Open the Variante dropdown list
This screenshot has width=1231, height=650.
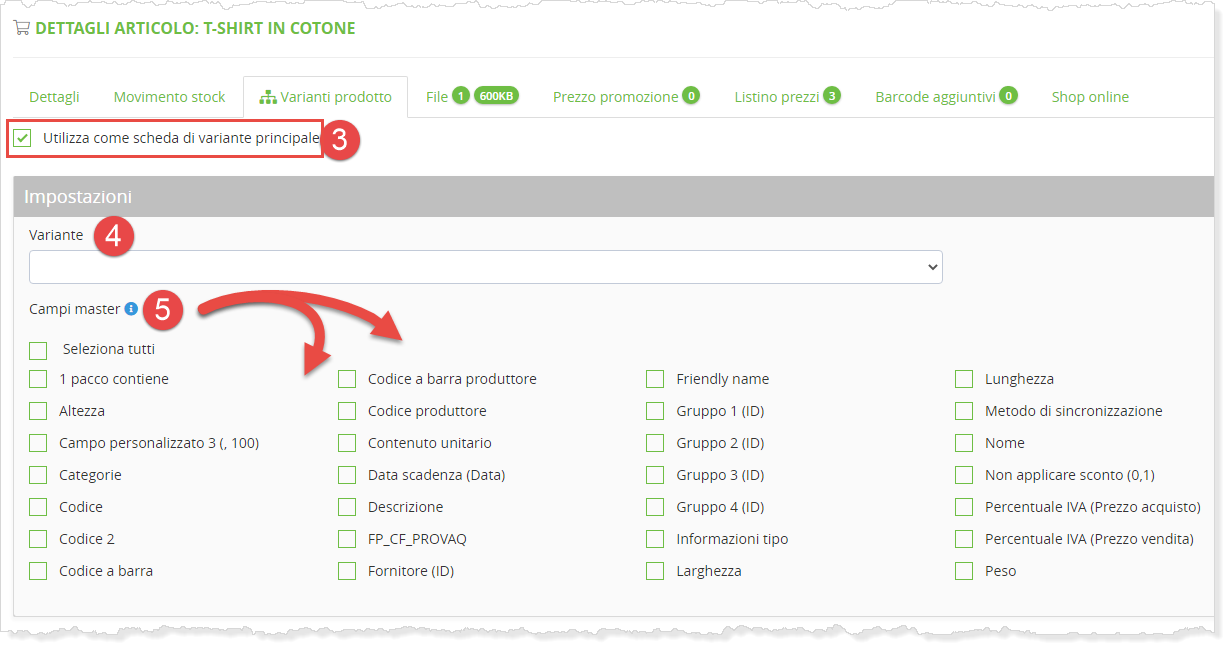(x=486, y=267)
